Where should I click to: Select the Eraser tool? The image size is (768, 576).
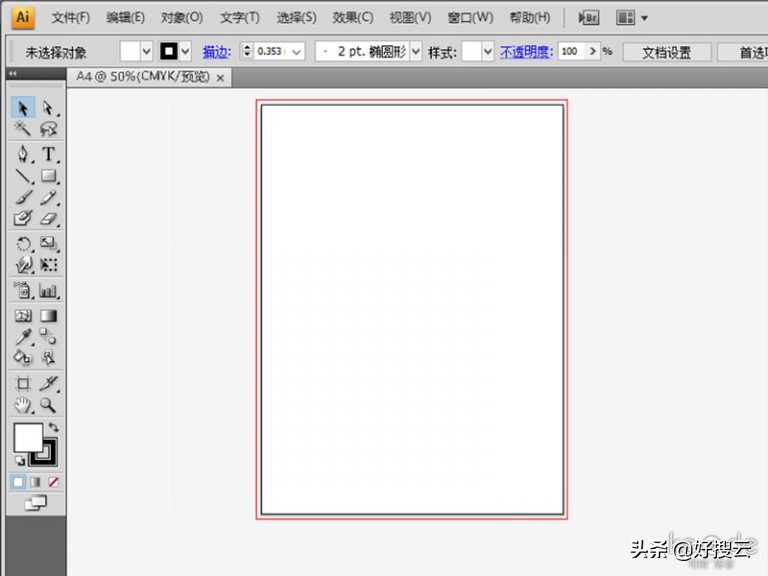48,219
